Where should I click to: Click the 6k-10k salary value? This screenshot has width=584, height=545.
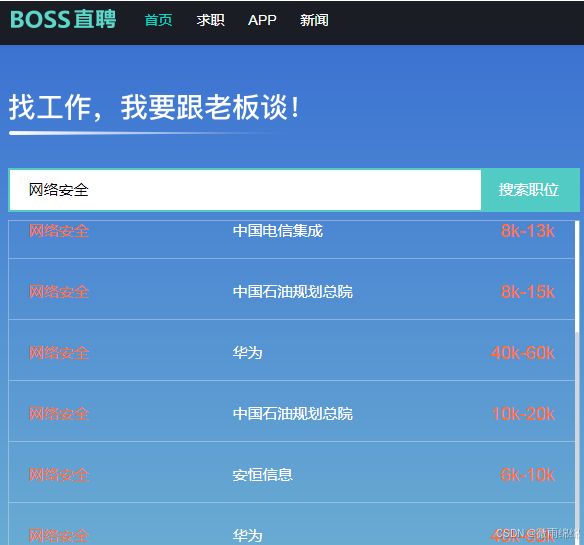point(528,475)
